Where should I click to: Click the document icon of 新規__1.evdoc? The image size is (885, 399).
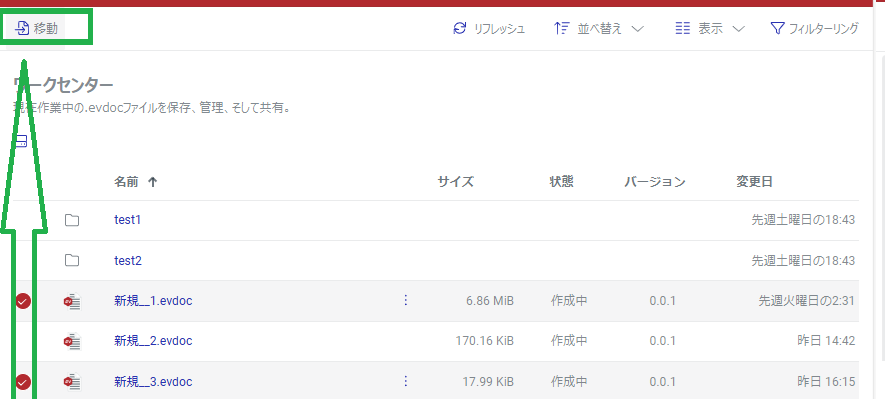point(72,302)
